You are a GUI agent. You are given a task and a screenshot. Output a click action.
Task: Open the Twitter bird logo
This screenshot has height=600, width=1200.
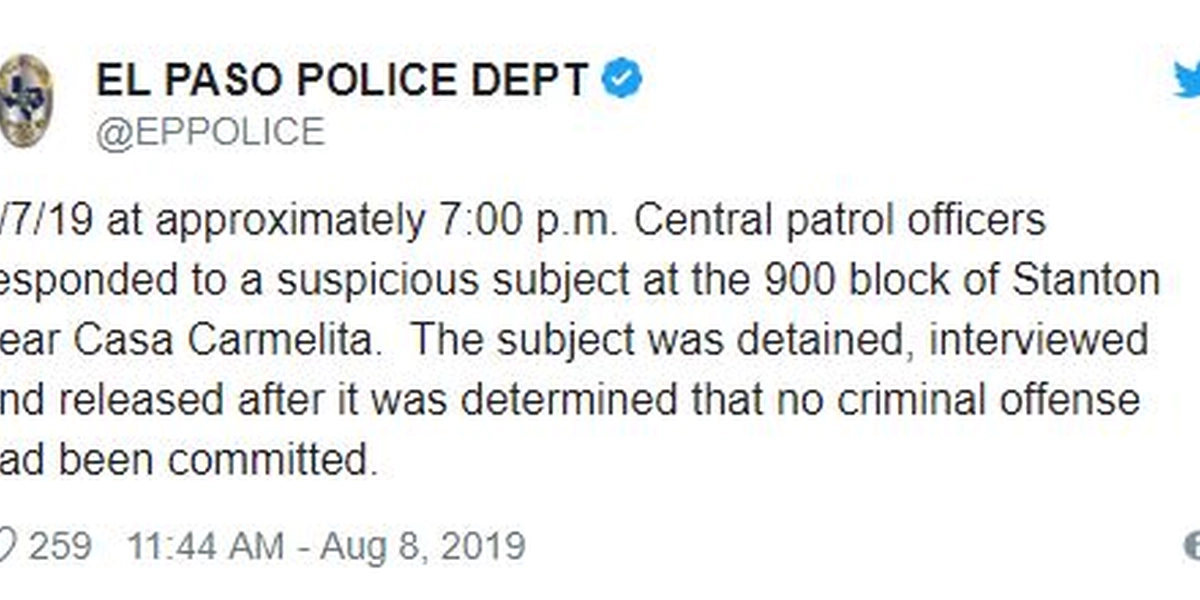pyautogui.click(x=1187, y=79)
